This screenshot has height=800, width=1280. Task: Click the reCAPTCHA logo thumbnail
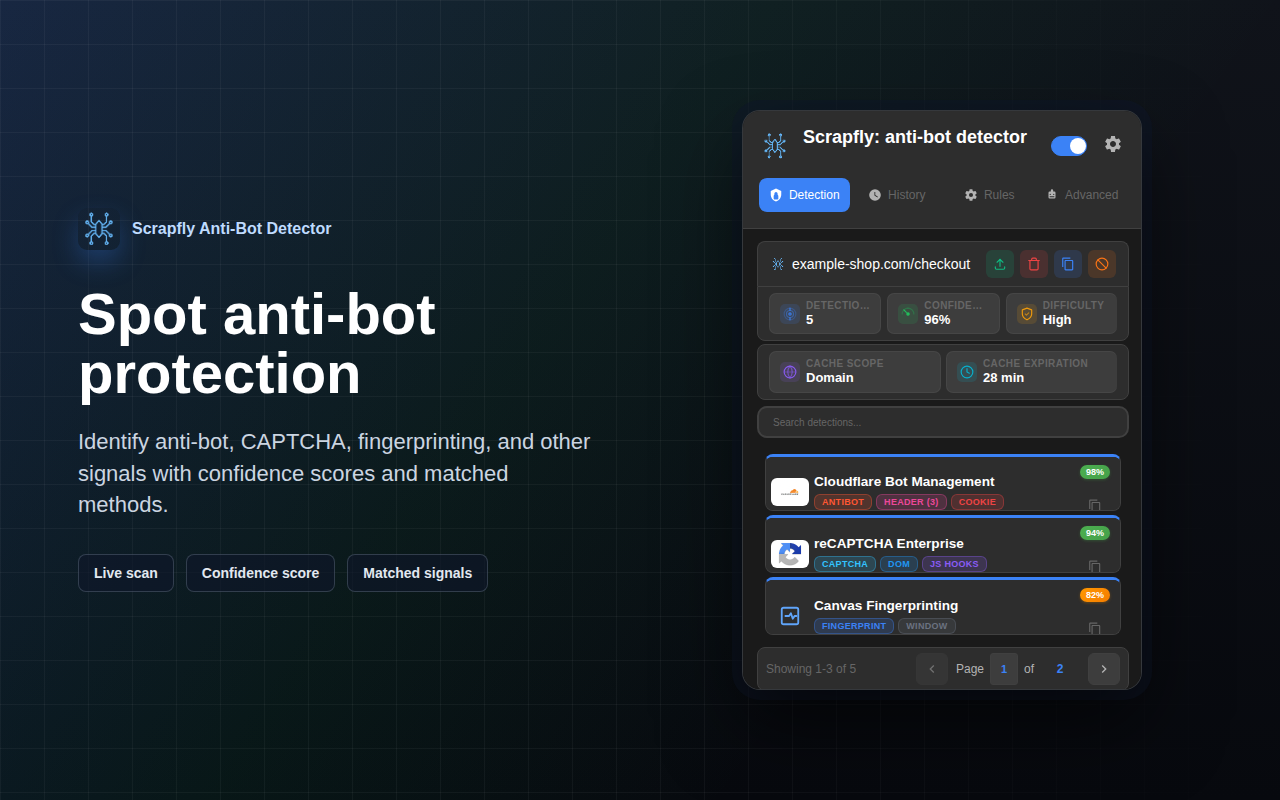pos(790,554)
